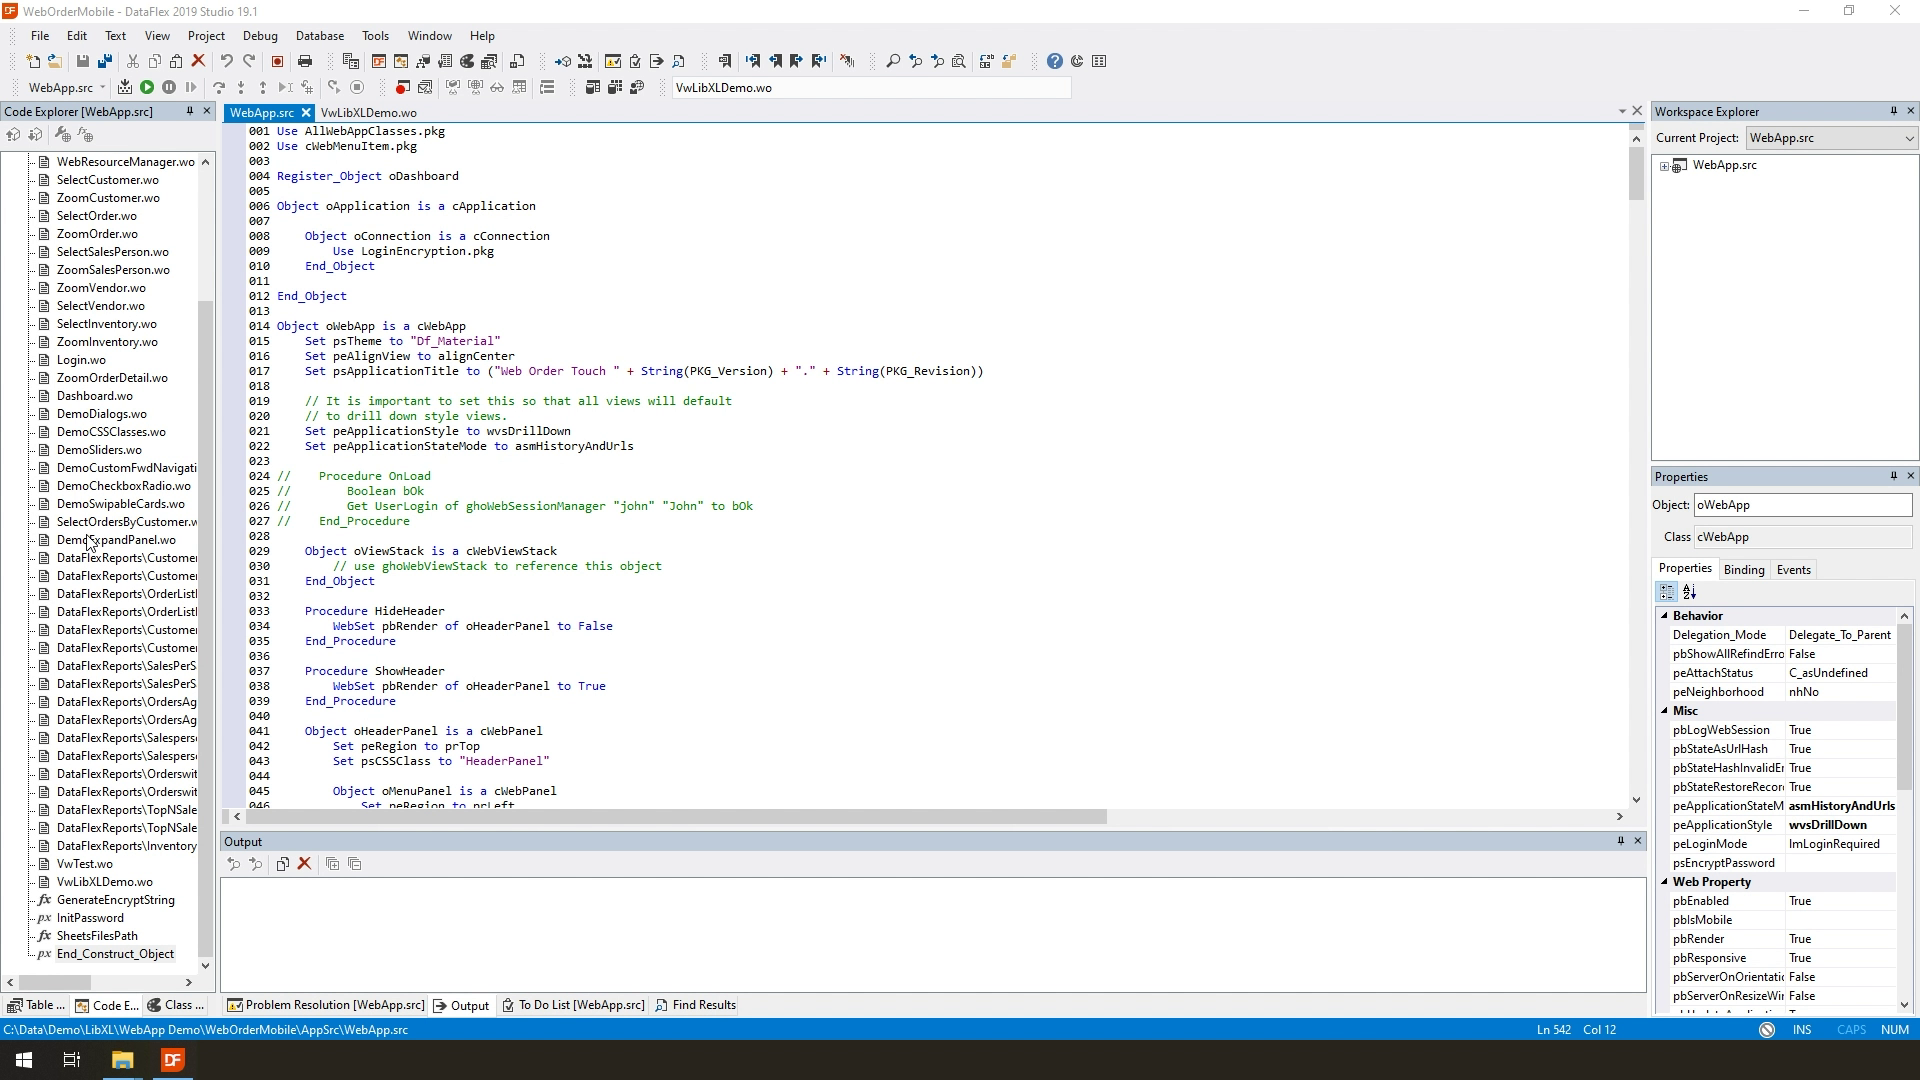
Task: Click the Save file icon
Action: pyautogui.click(x=83, y=62)
